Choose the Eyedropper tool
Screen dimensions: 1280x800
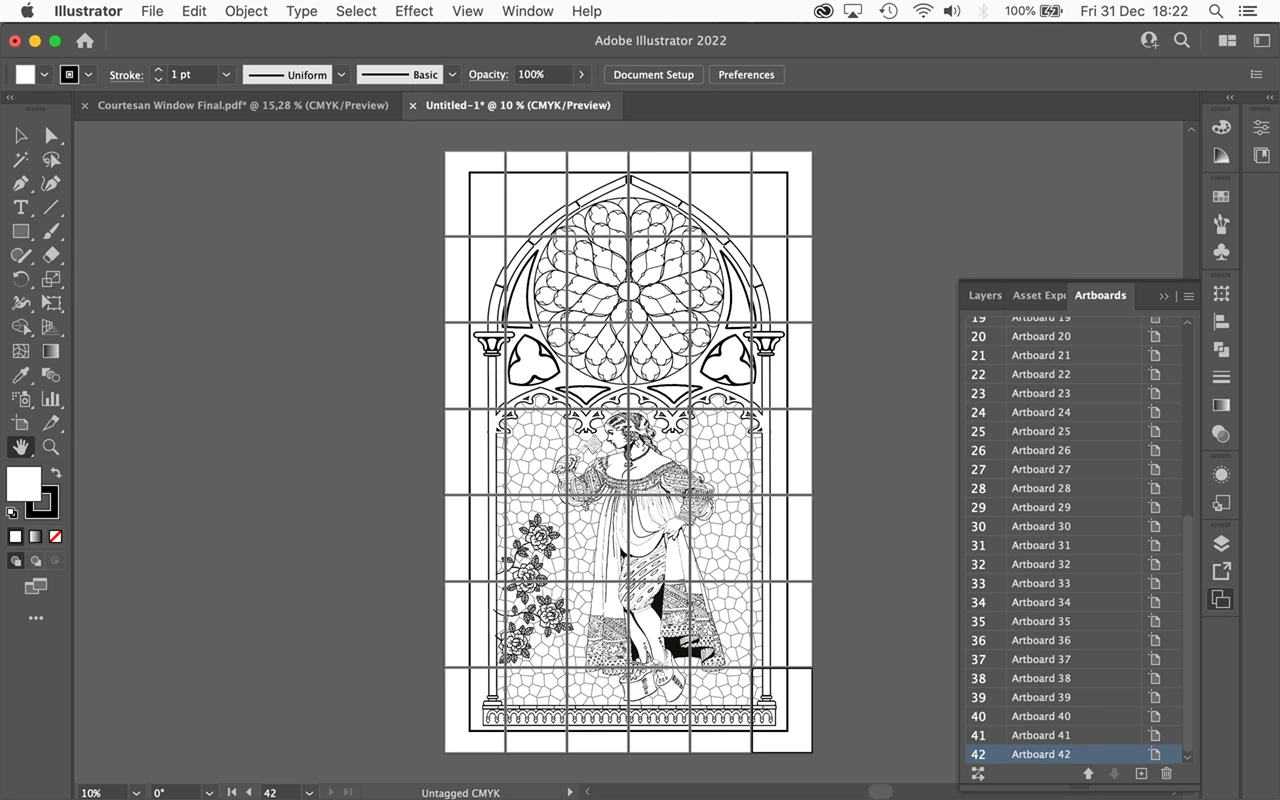(21, 376)
